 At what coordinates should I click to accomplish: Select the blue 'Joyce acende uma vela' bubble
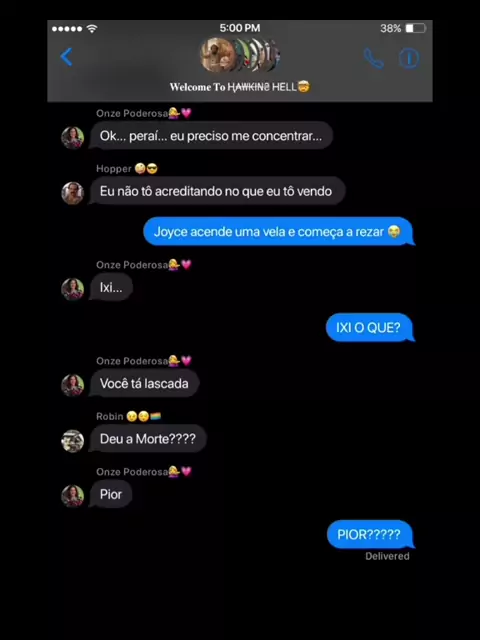(x=279, y=232)
